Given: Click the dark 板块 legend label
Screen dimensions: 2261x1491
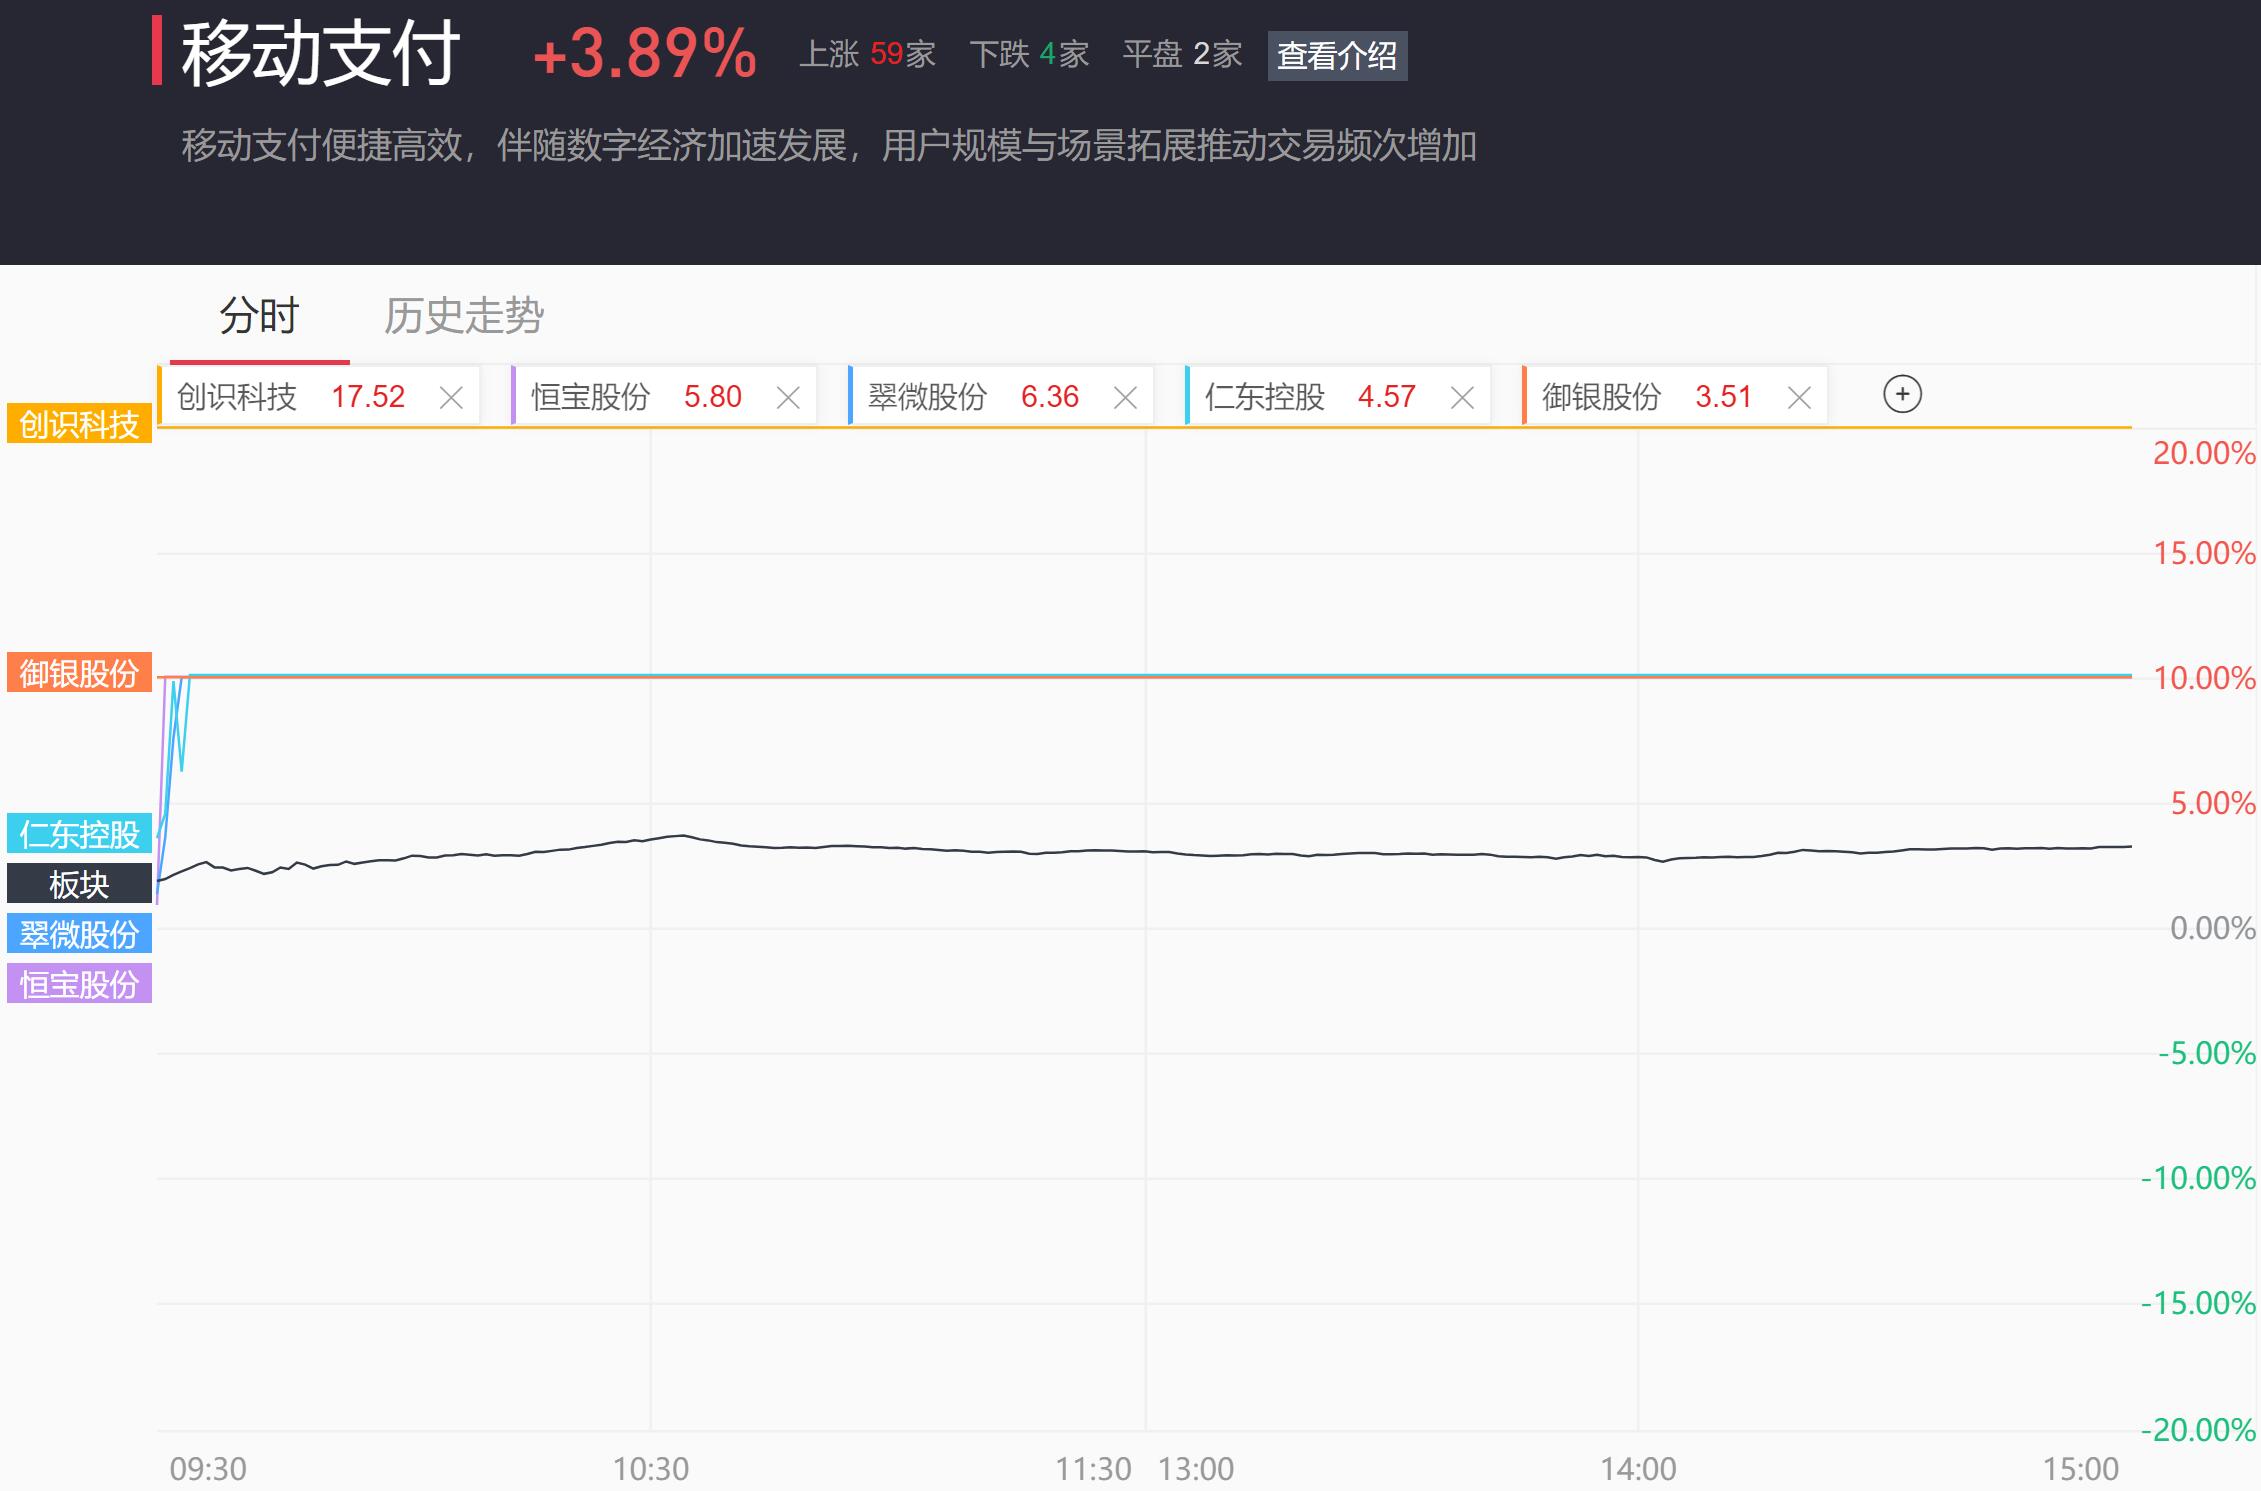Looking at the screenshot, I should coord(79,883).
